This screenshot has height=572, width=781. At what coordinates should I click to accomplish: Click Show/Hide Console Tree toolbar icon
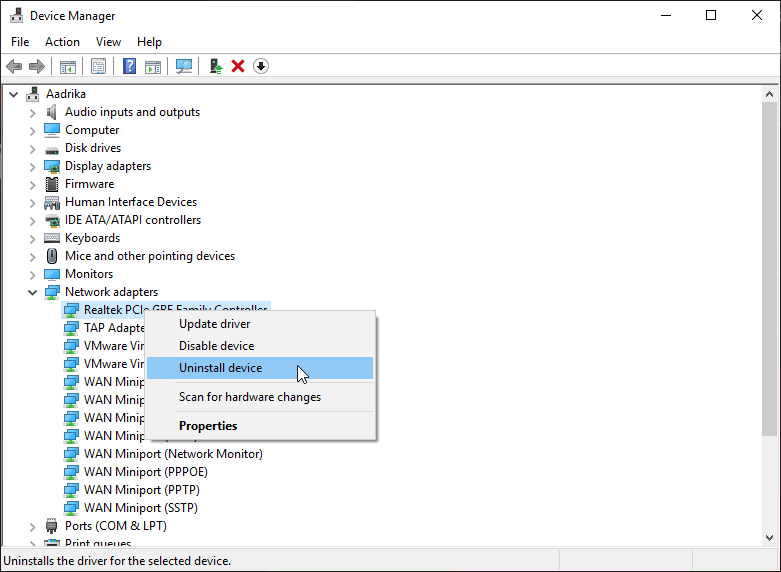68,66
